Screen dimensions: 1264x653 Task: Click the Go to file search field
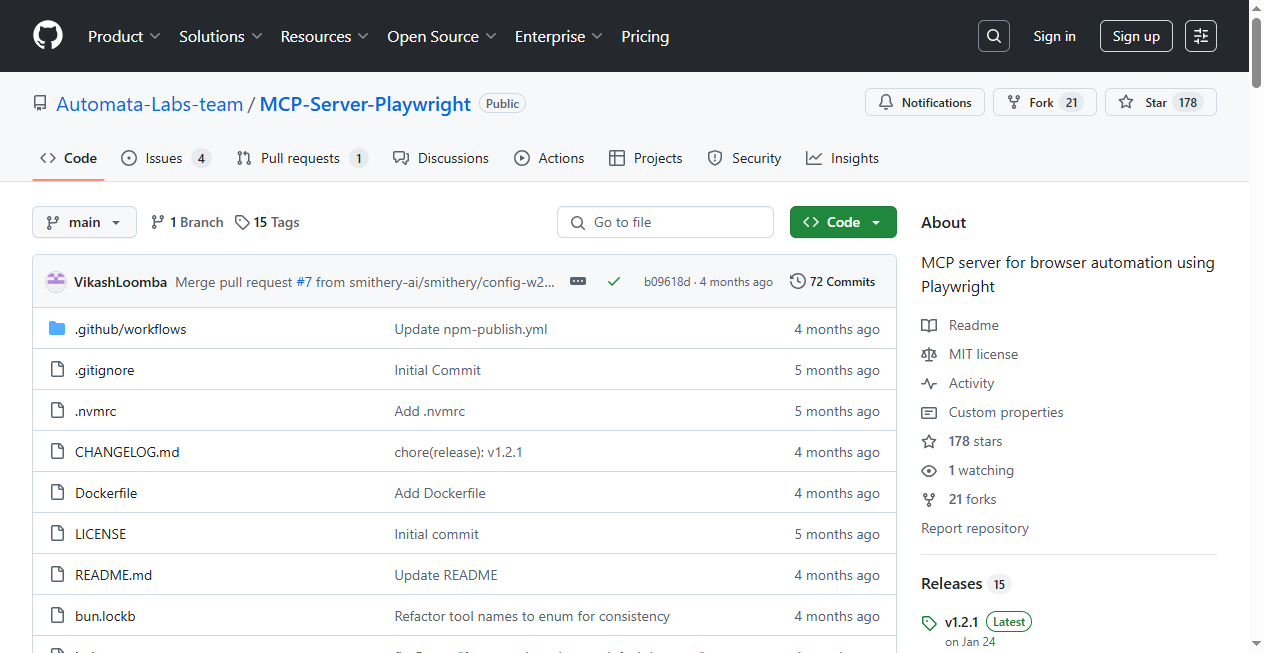click(665, 222)
